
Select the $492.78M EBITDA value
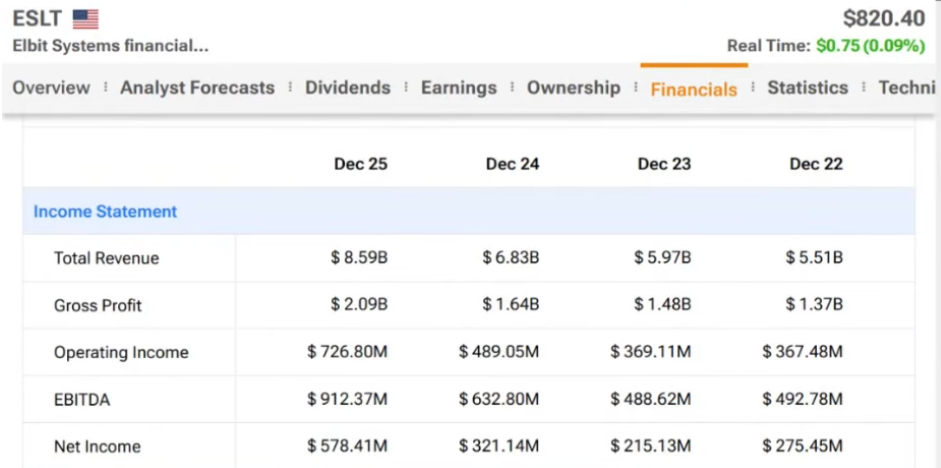point(803,398)
